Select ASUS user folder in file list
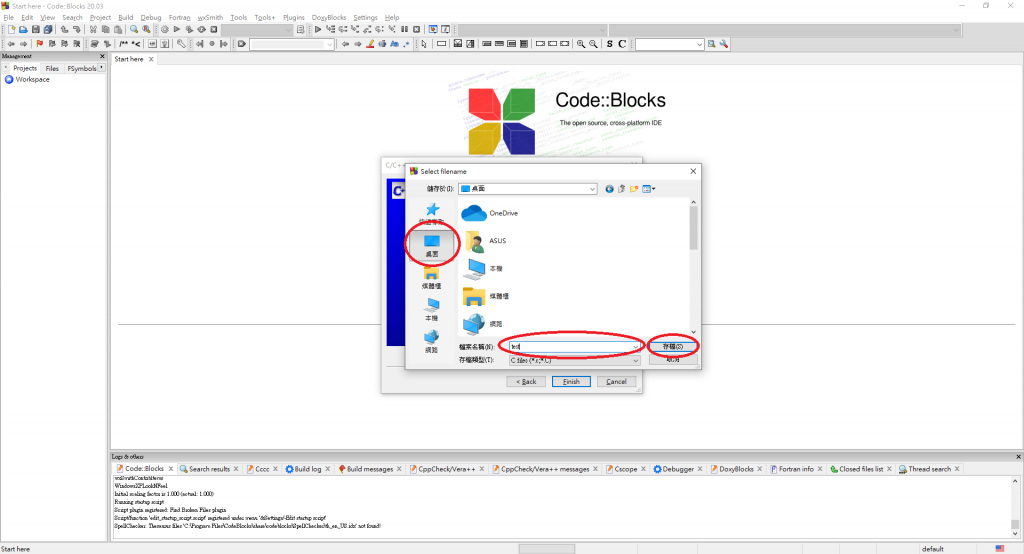The image size is (1024, 554). 485,240
